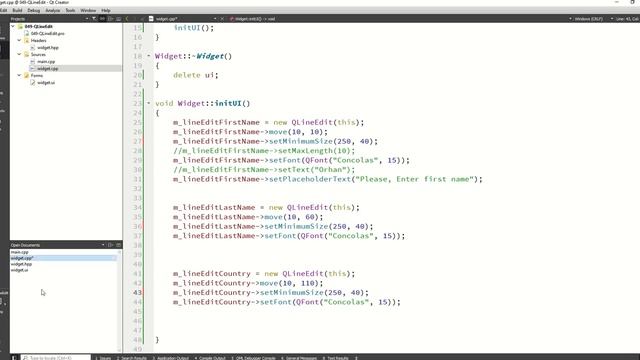Open the Help menu
The image size is (640, 360).
coord(106,10)
